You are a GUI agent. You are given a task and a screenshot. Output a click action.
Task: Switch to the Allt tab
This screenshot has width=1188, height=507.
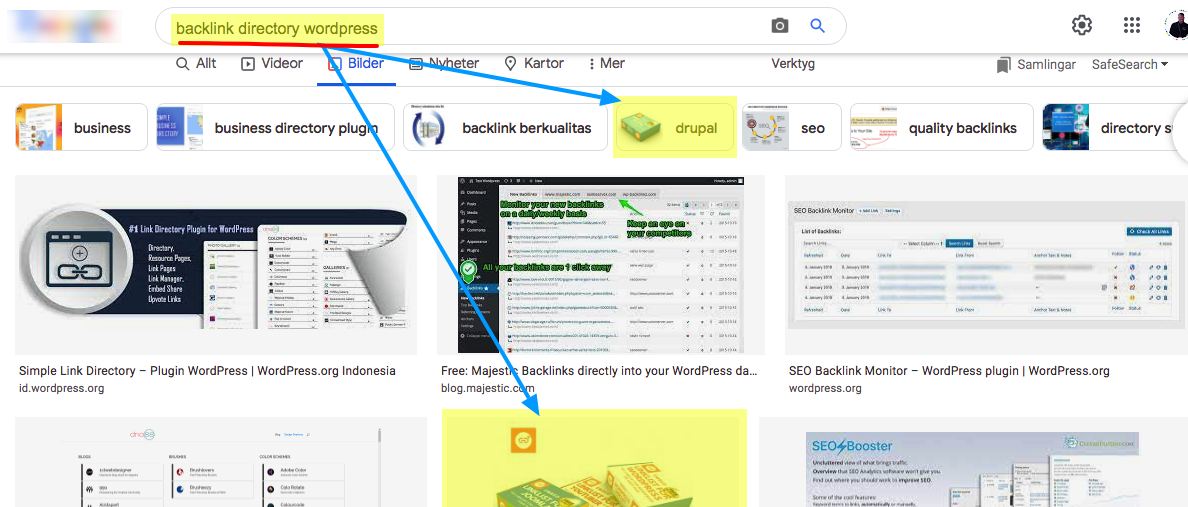tap(196, 64)
